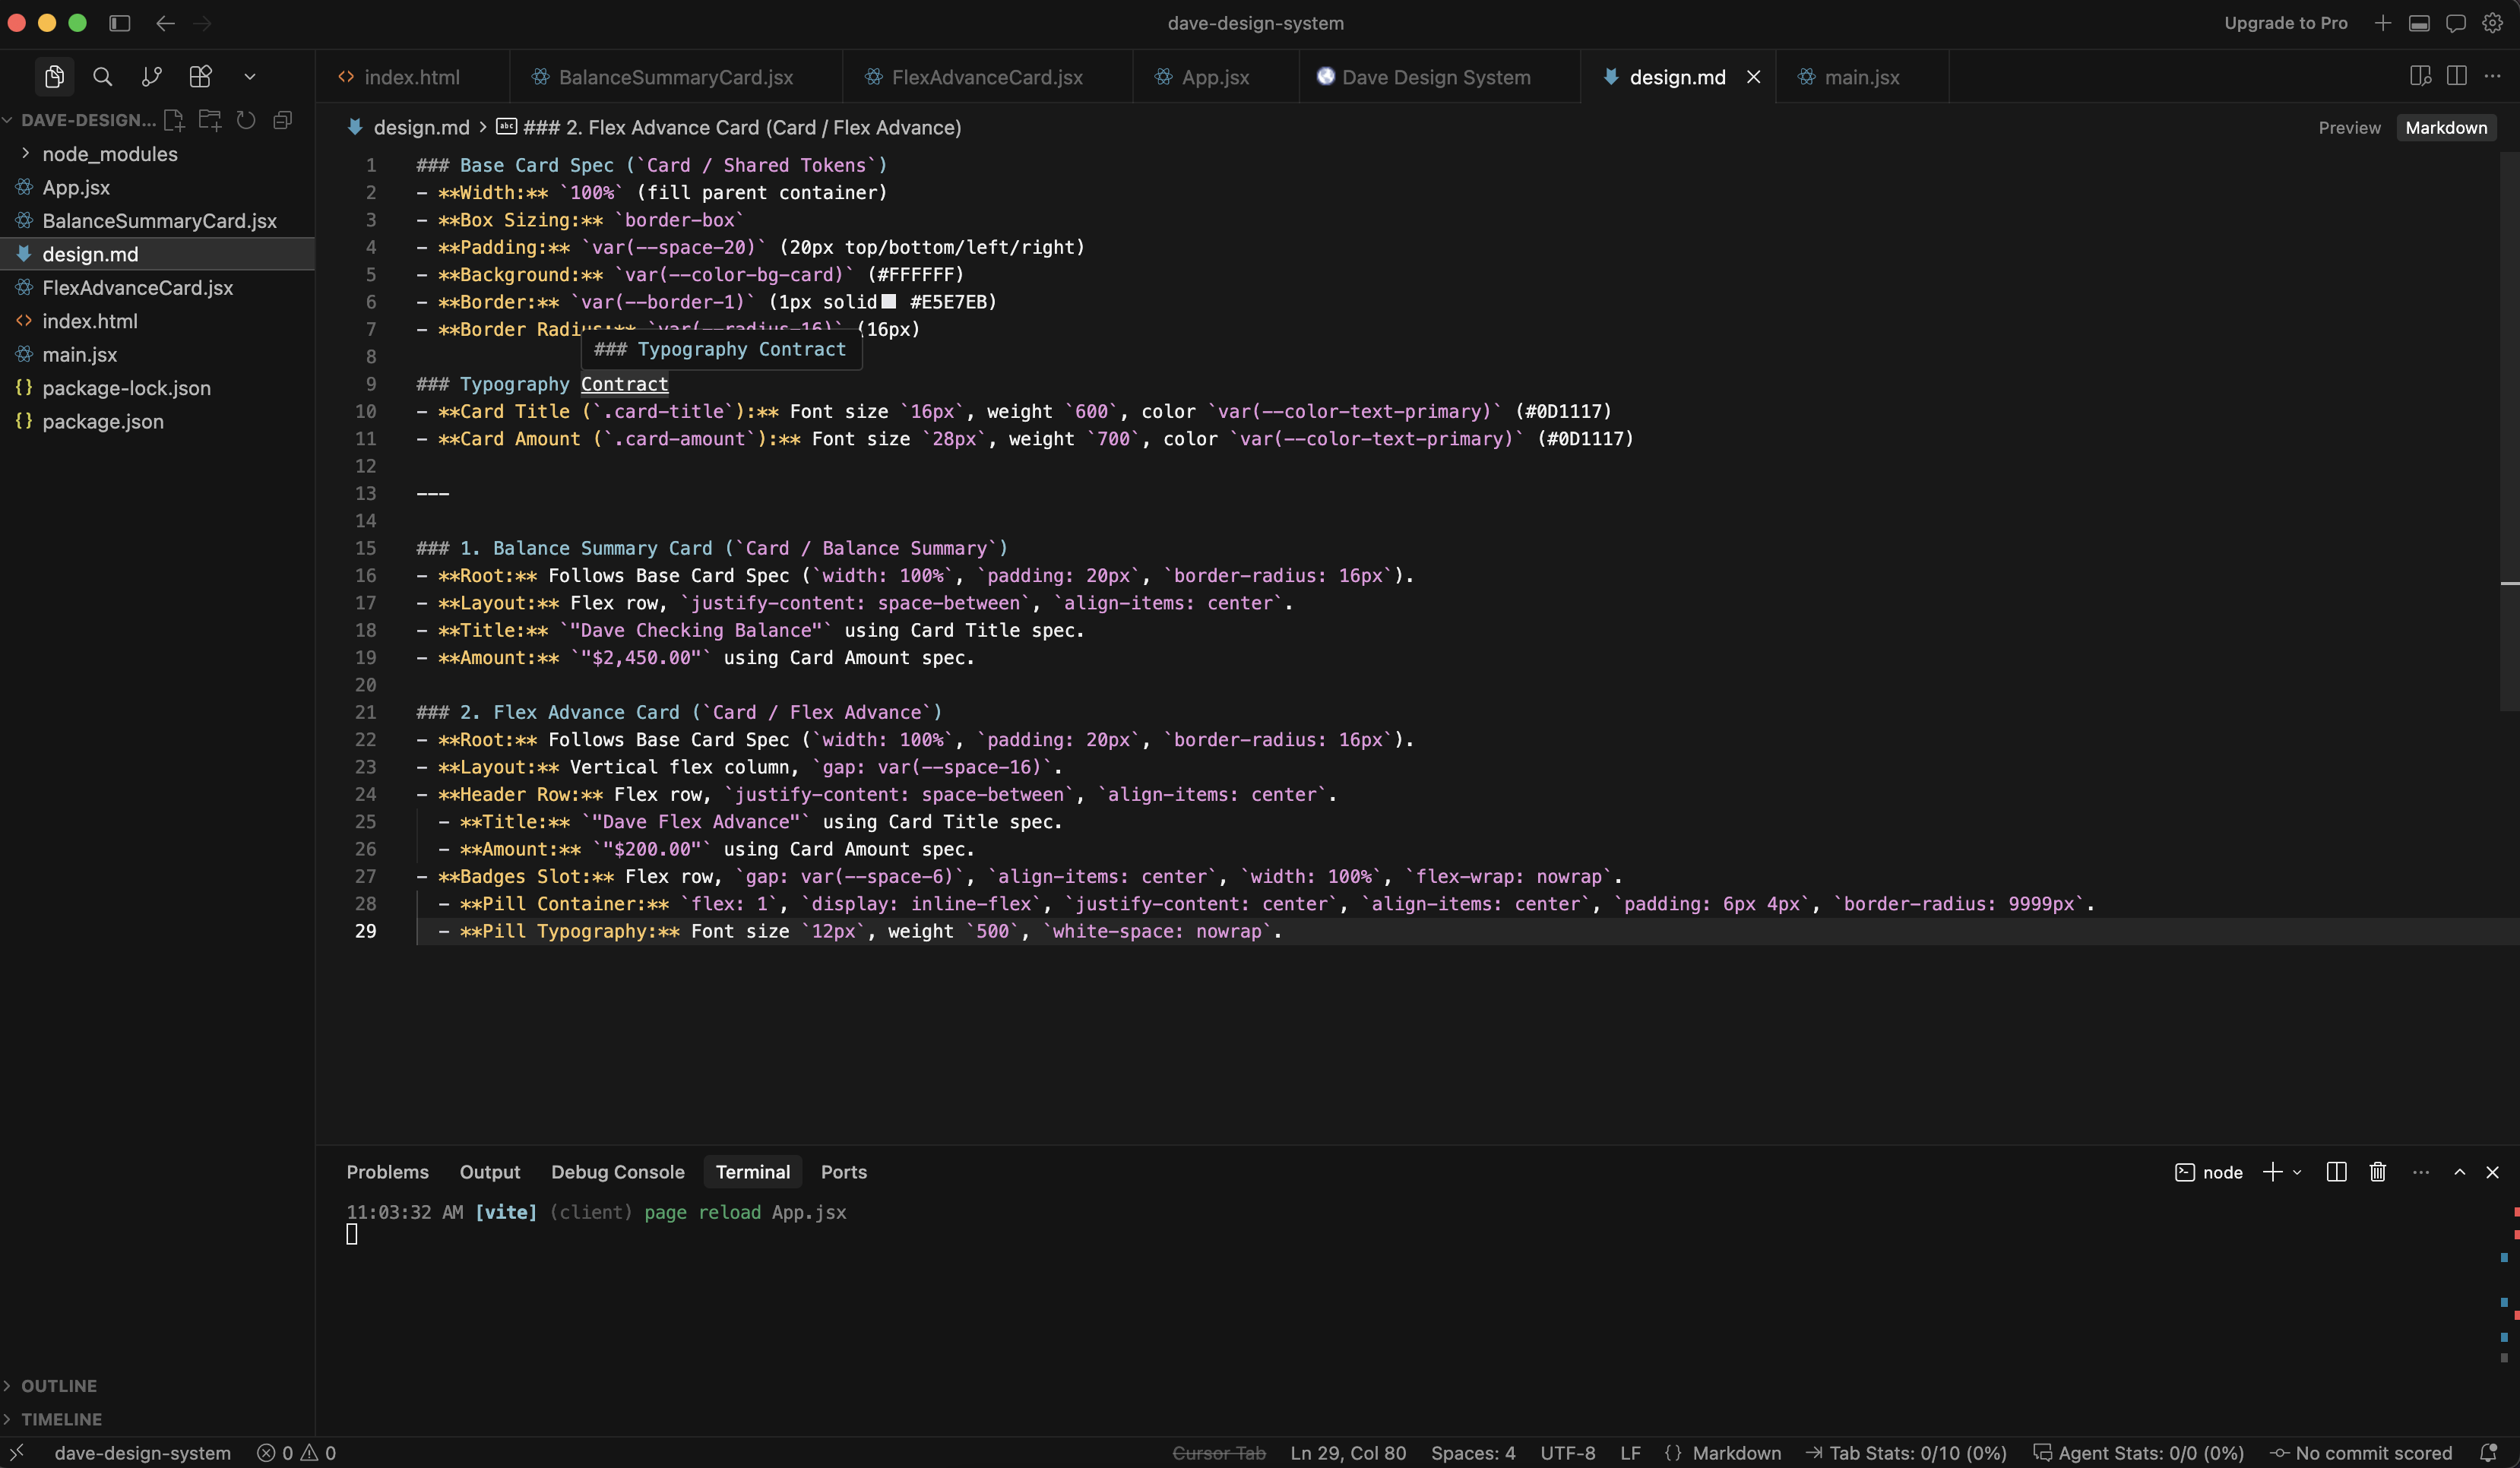2520x1468 pixels.
Task: Collapse all folders in explorer
Action: (283, 120)
